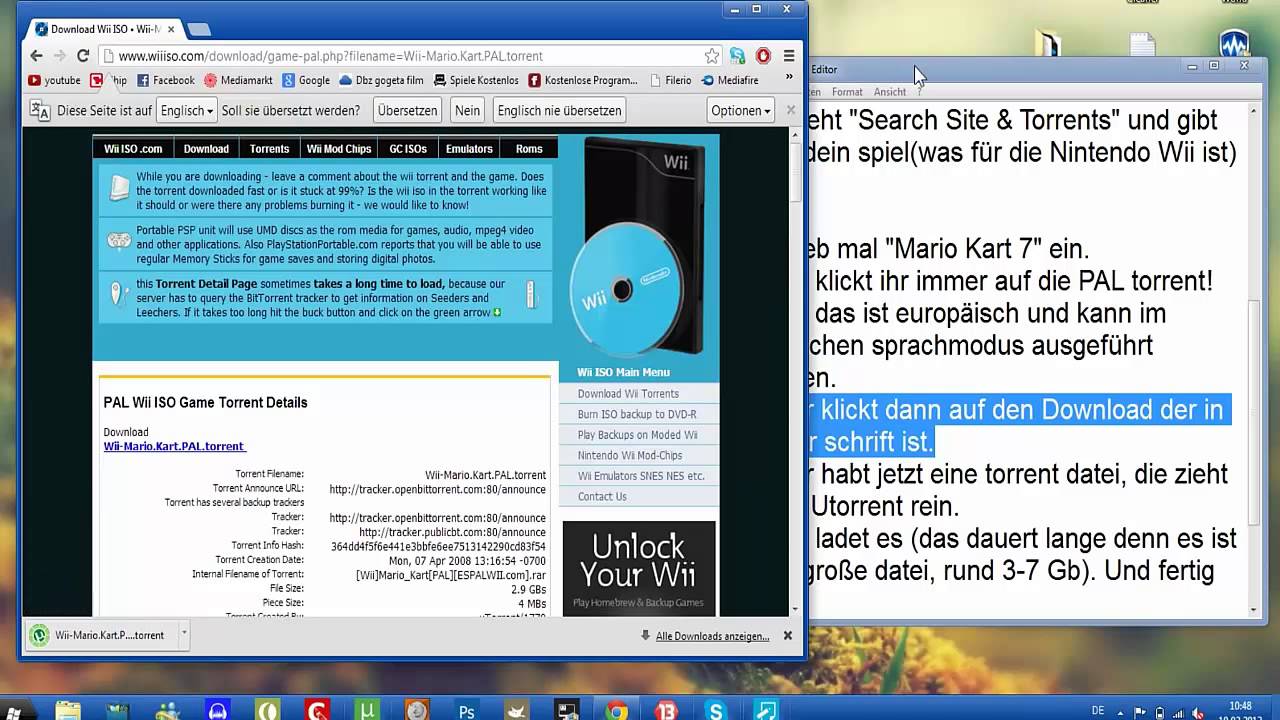Open the Ansicht menu in Editor
The image size is (1280, 720).
[x=890, y=92]
